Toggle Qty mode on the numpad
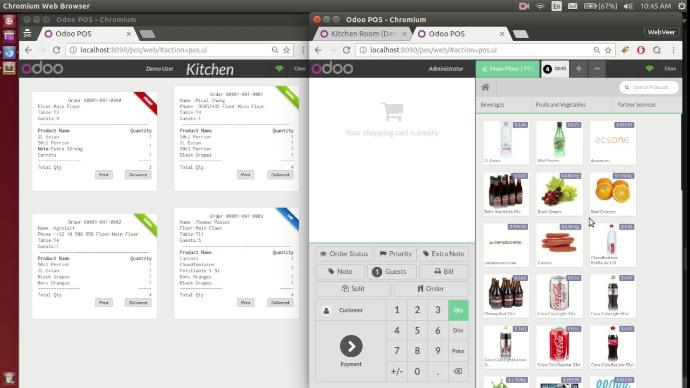 pos(458,310)
